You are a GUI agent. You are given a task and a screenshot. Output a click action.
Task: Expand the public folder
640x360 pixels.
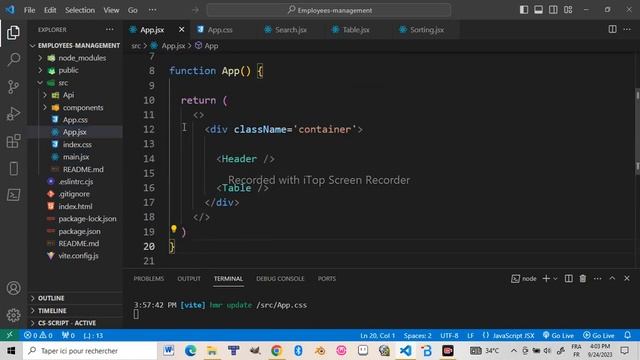tap(75, 70)
